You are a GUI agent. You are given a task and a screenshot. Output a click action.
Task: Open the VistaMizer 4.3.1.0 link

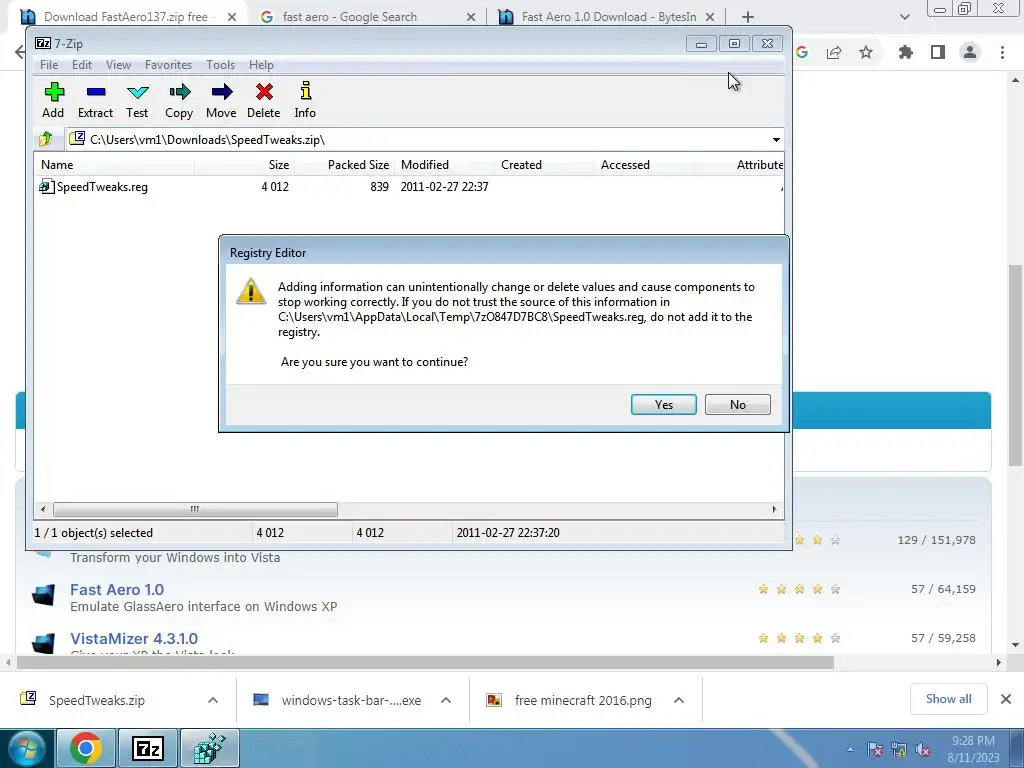tap(134, 639)
